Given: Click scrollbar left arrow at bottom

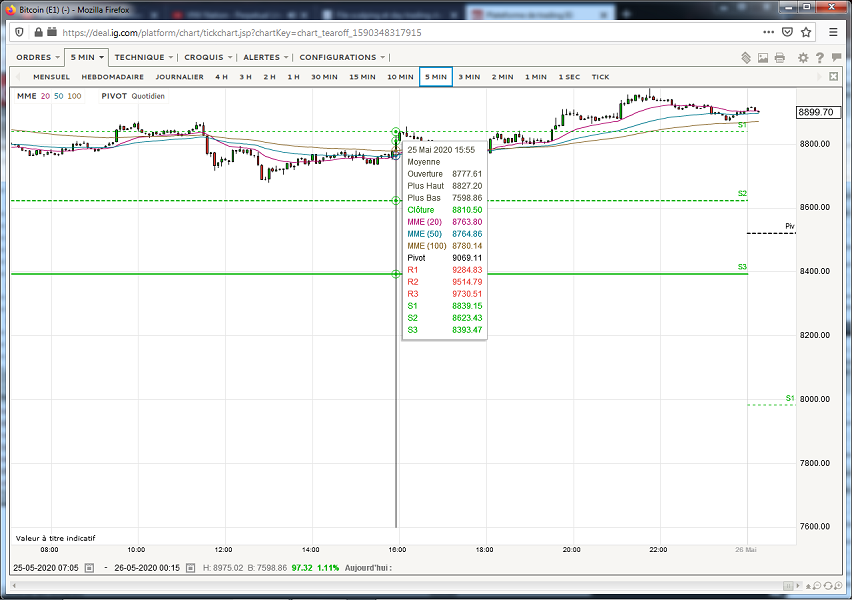Looking at the screenshot, I should coord(14,586).
